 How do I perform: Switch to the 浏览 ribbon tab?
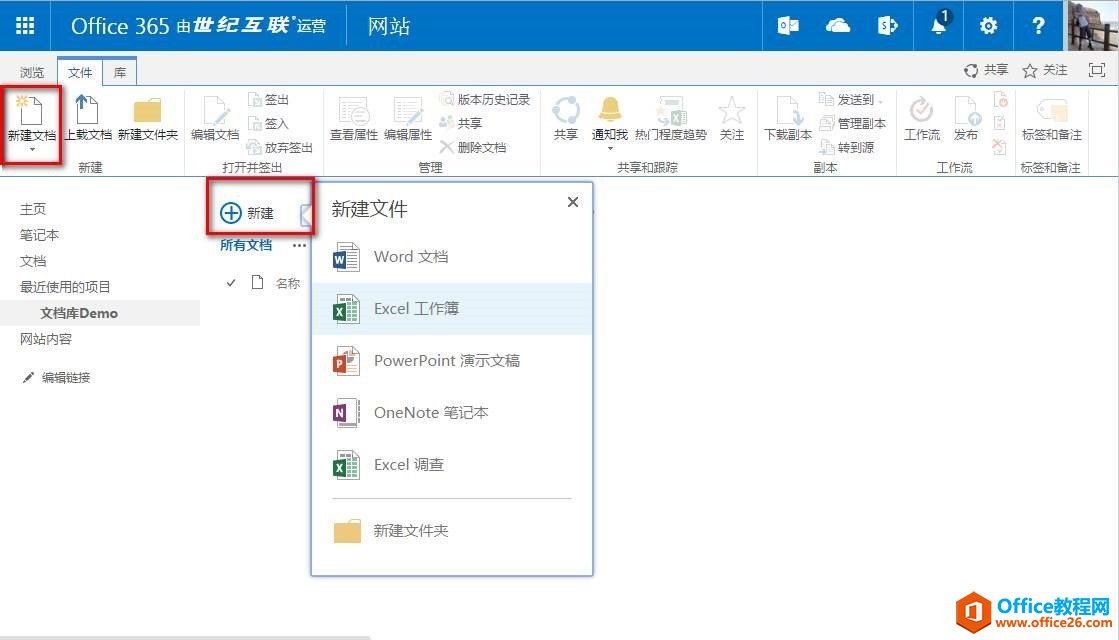[x=32, y=72]
